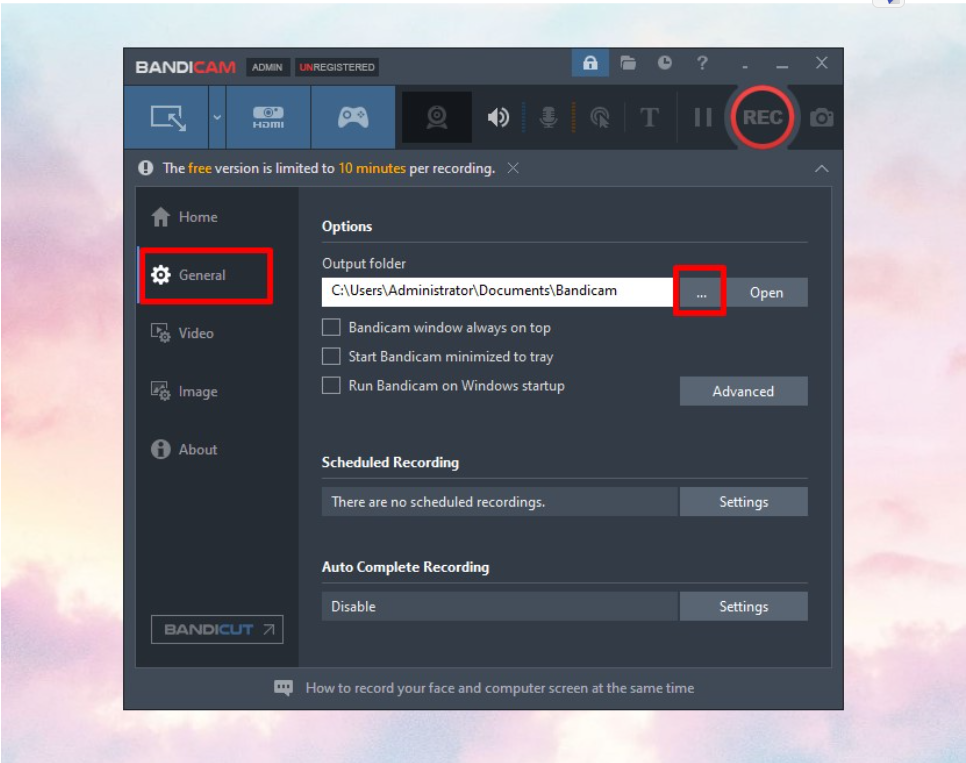Screen dimensions: 966x763
Task: Toggle the webcam overlay icon
Action: [x=437, y=117]
